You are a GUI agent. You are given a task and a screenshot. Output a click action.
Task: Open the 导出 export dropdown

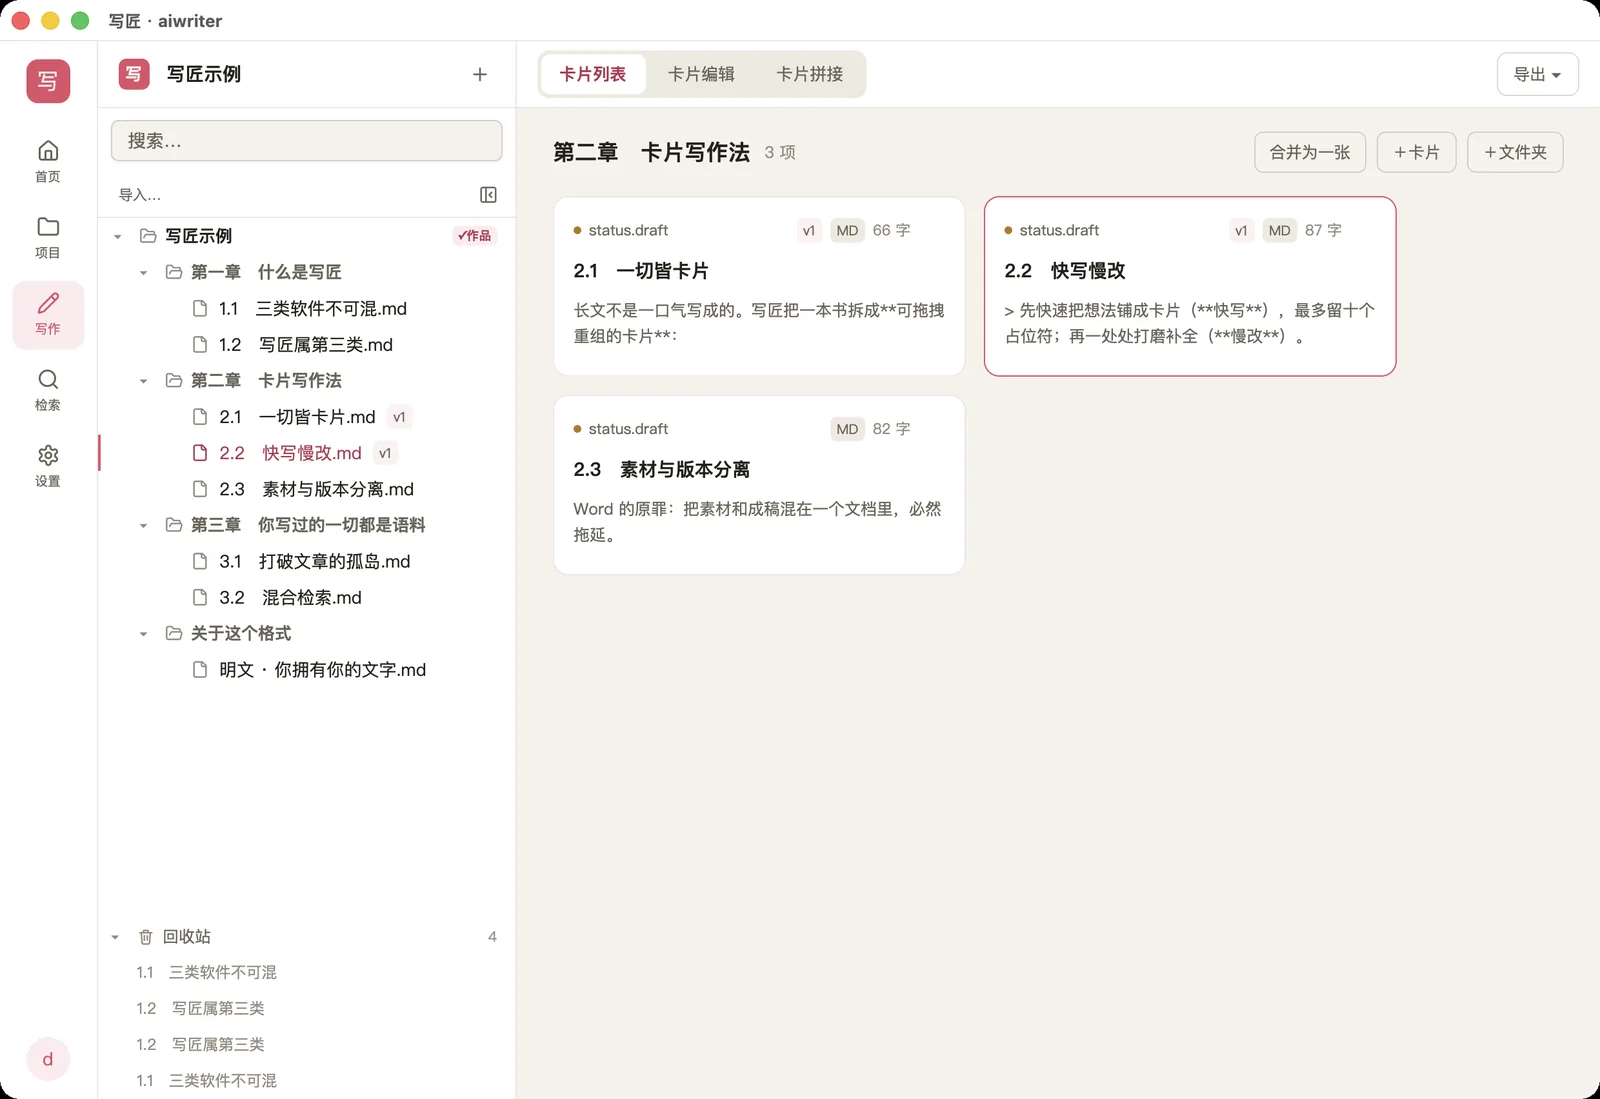1537,74
